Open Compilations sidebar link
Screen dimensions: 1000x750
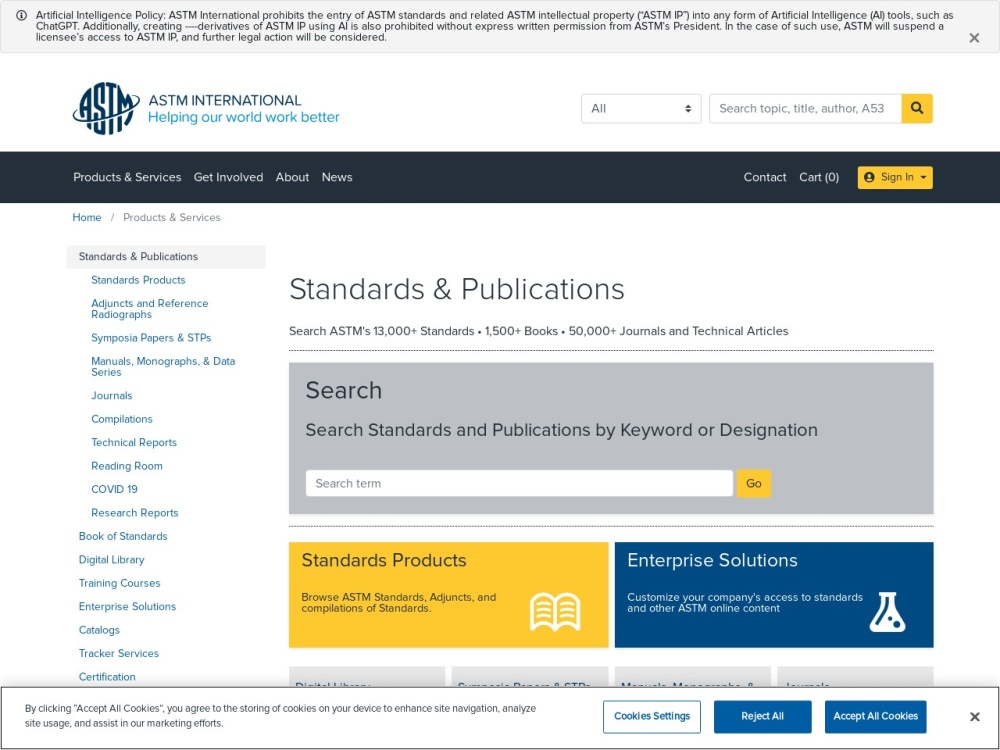122,419
